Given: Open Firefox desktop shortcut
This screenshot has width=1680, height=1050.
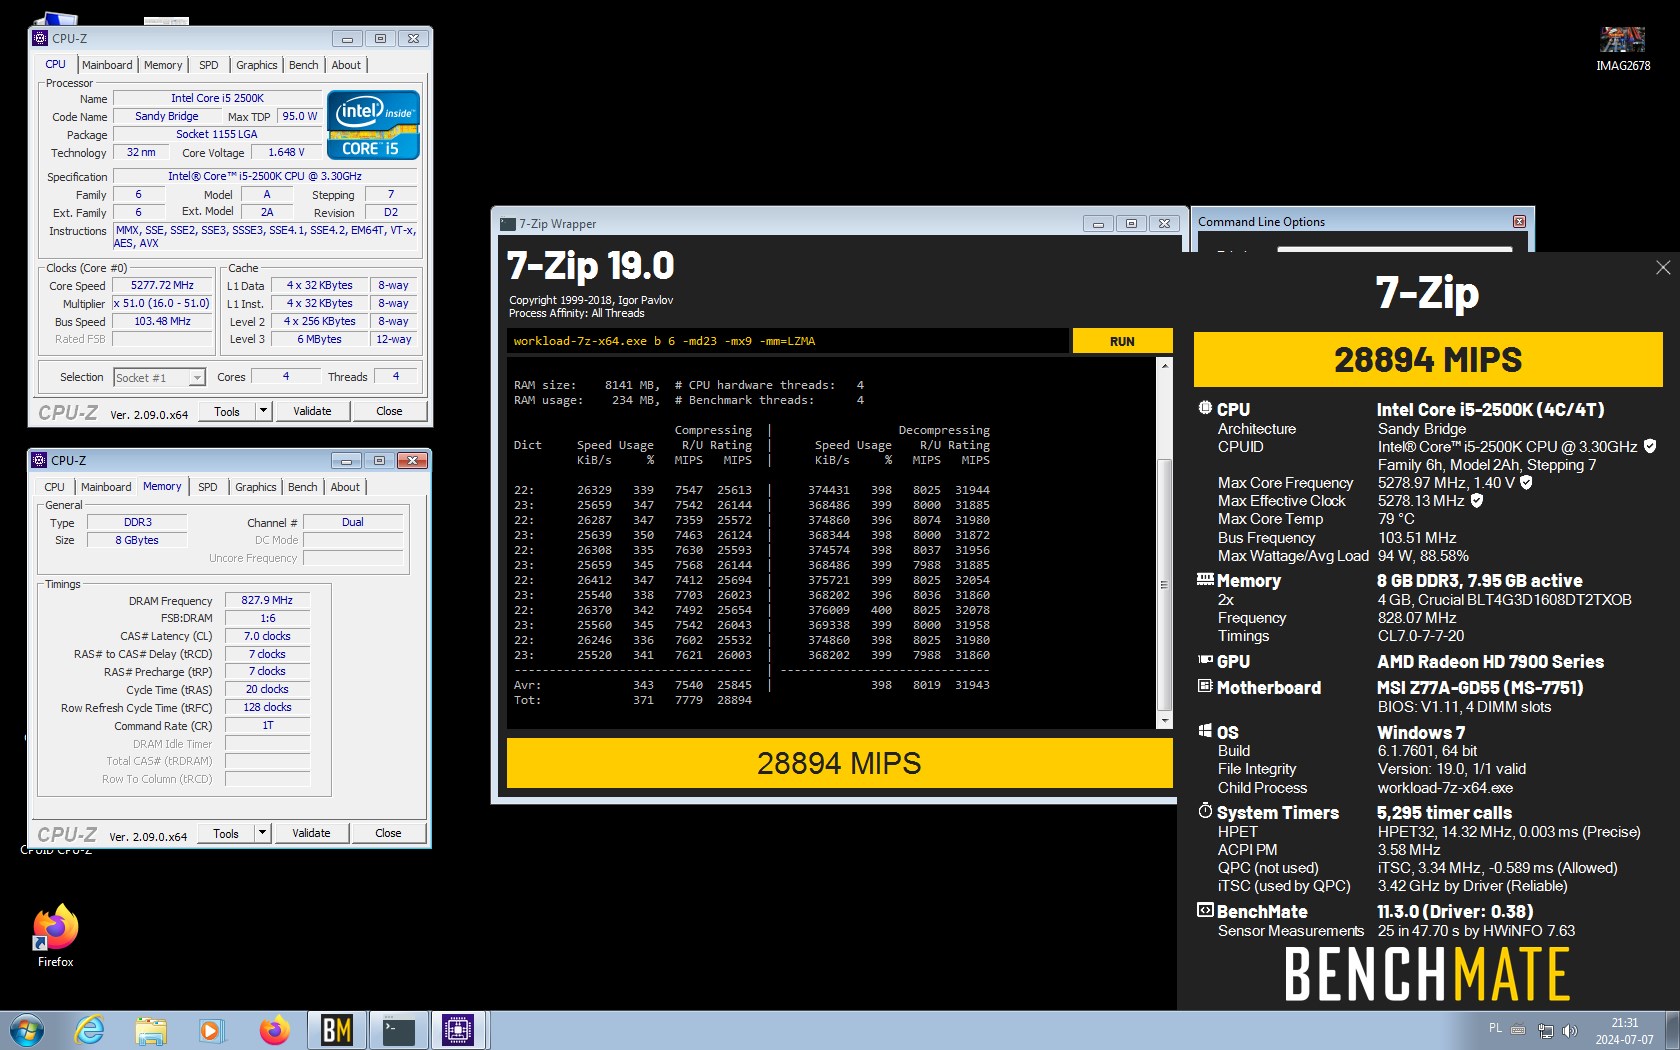Looking at the screenshot, I should pyautogui.click(x=56, y=936).
